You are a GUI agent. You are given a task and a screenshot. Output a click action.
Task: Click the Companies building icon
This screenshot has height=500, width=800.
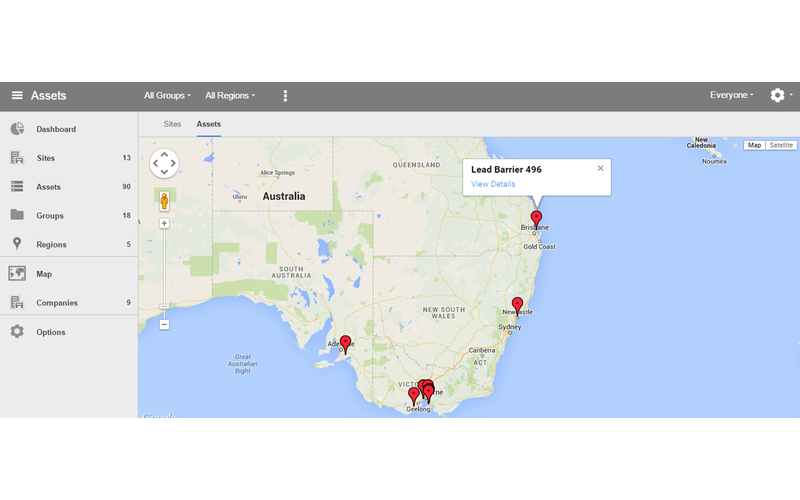click(x=17, y=302)
